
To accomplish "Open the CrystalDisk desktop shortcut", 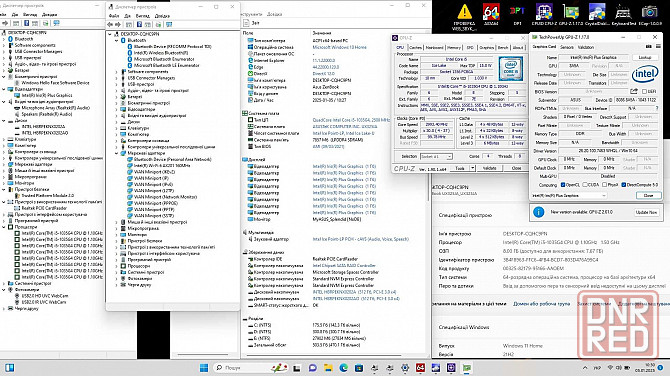I will [x=597, y=15].
